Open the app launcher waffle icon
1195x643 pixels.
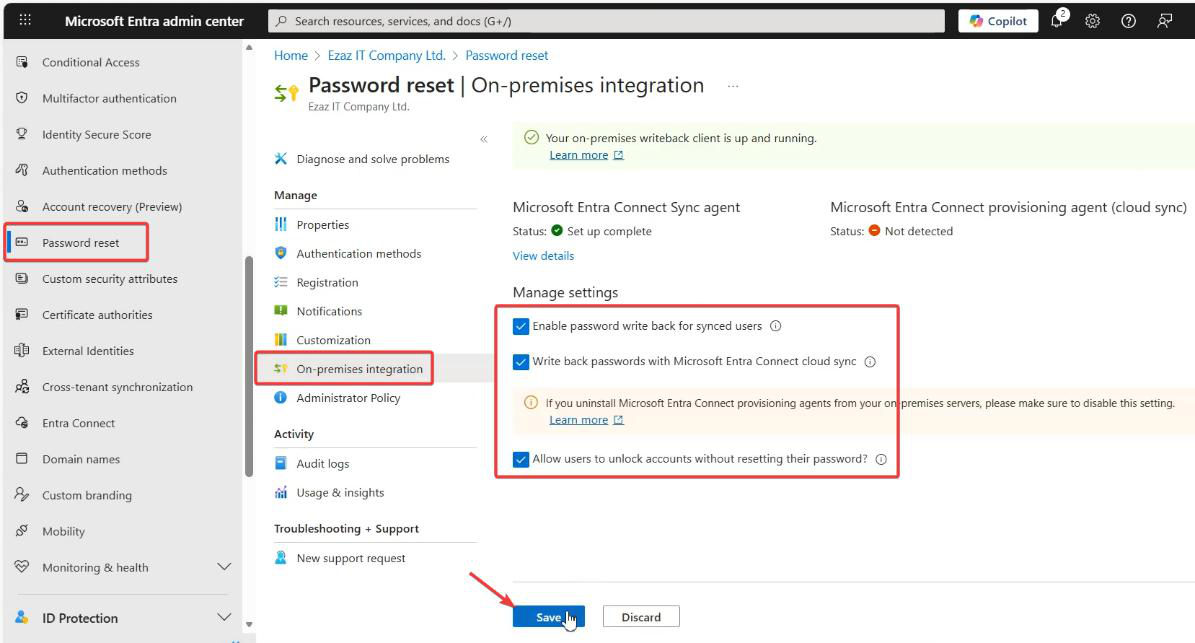click(x=25, y=21)
